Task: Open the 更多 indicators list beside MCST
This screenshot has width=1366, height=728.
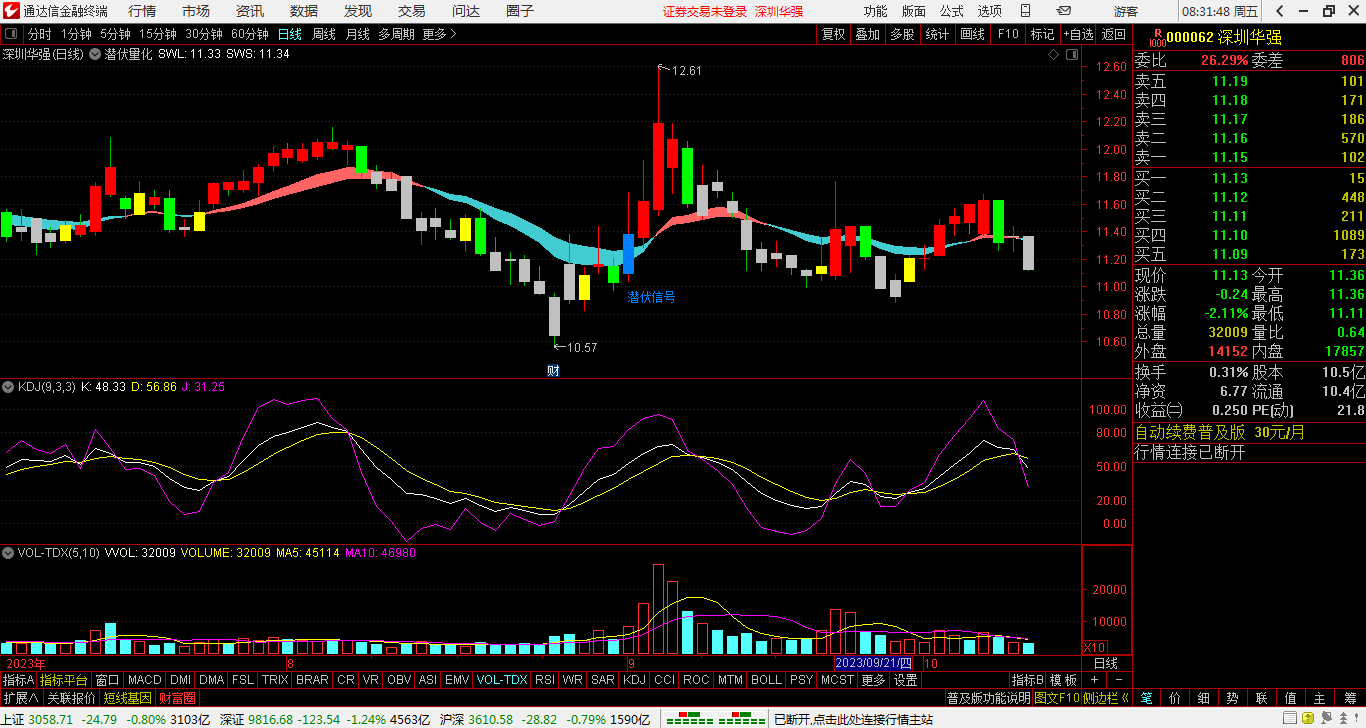Action: point(873,680)
